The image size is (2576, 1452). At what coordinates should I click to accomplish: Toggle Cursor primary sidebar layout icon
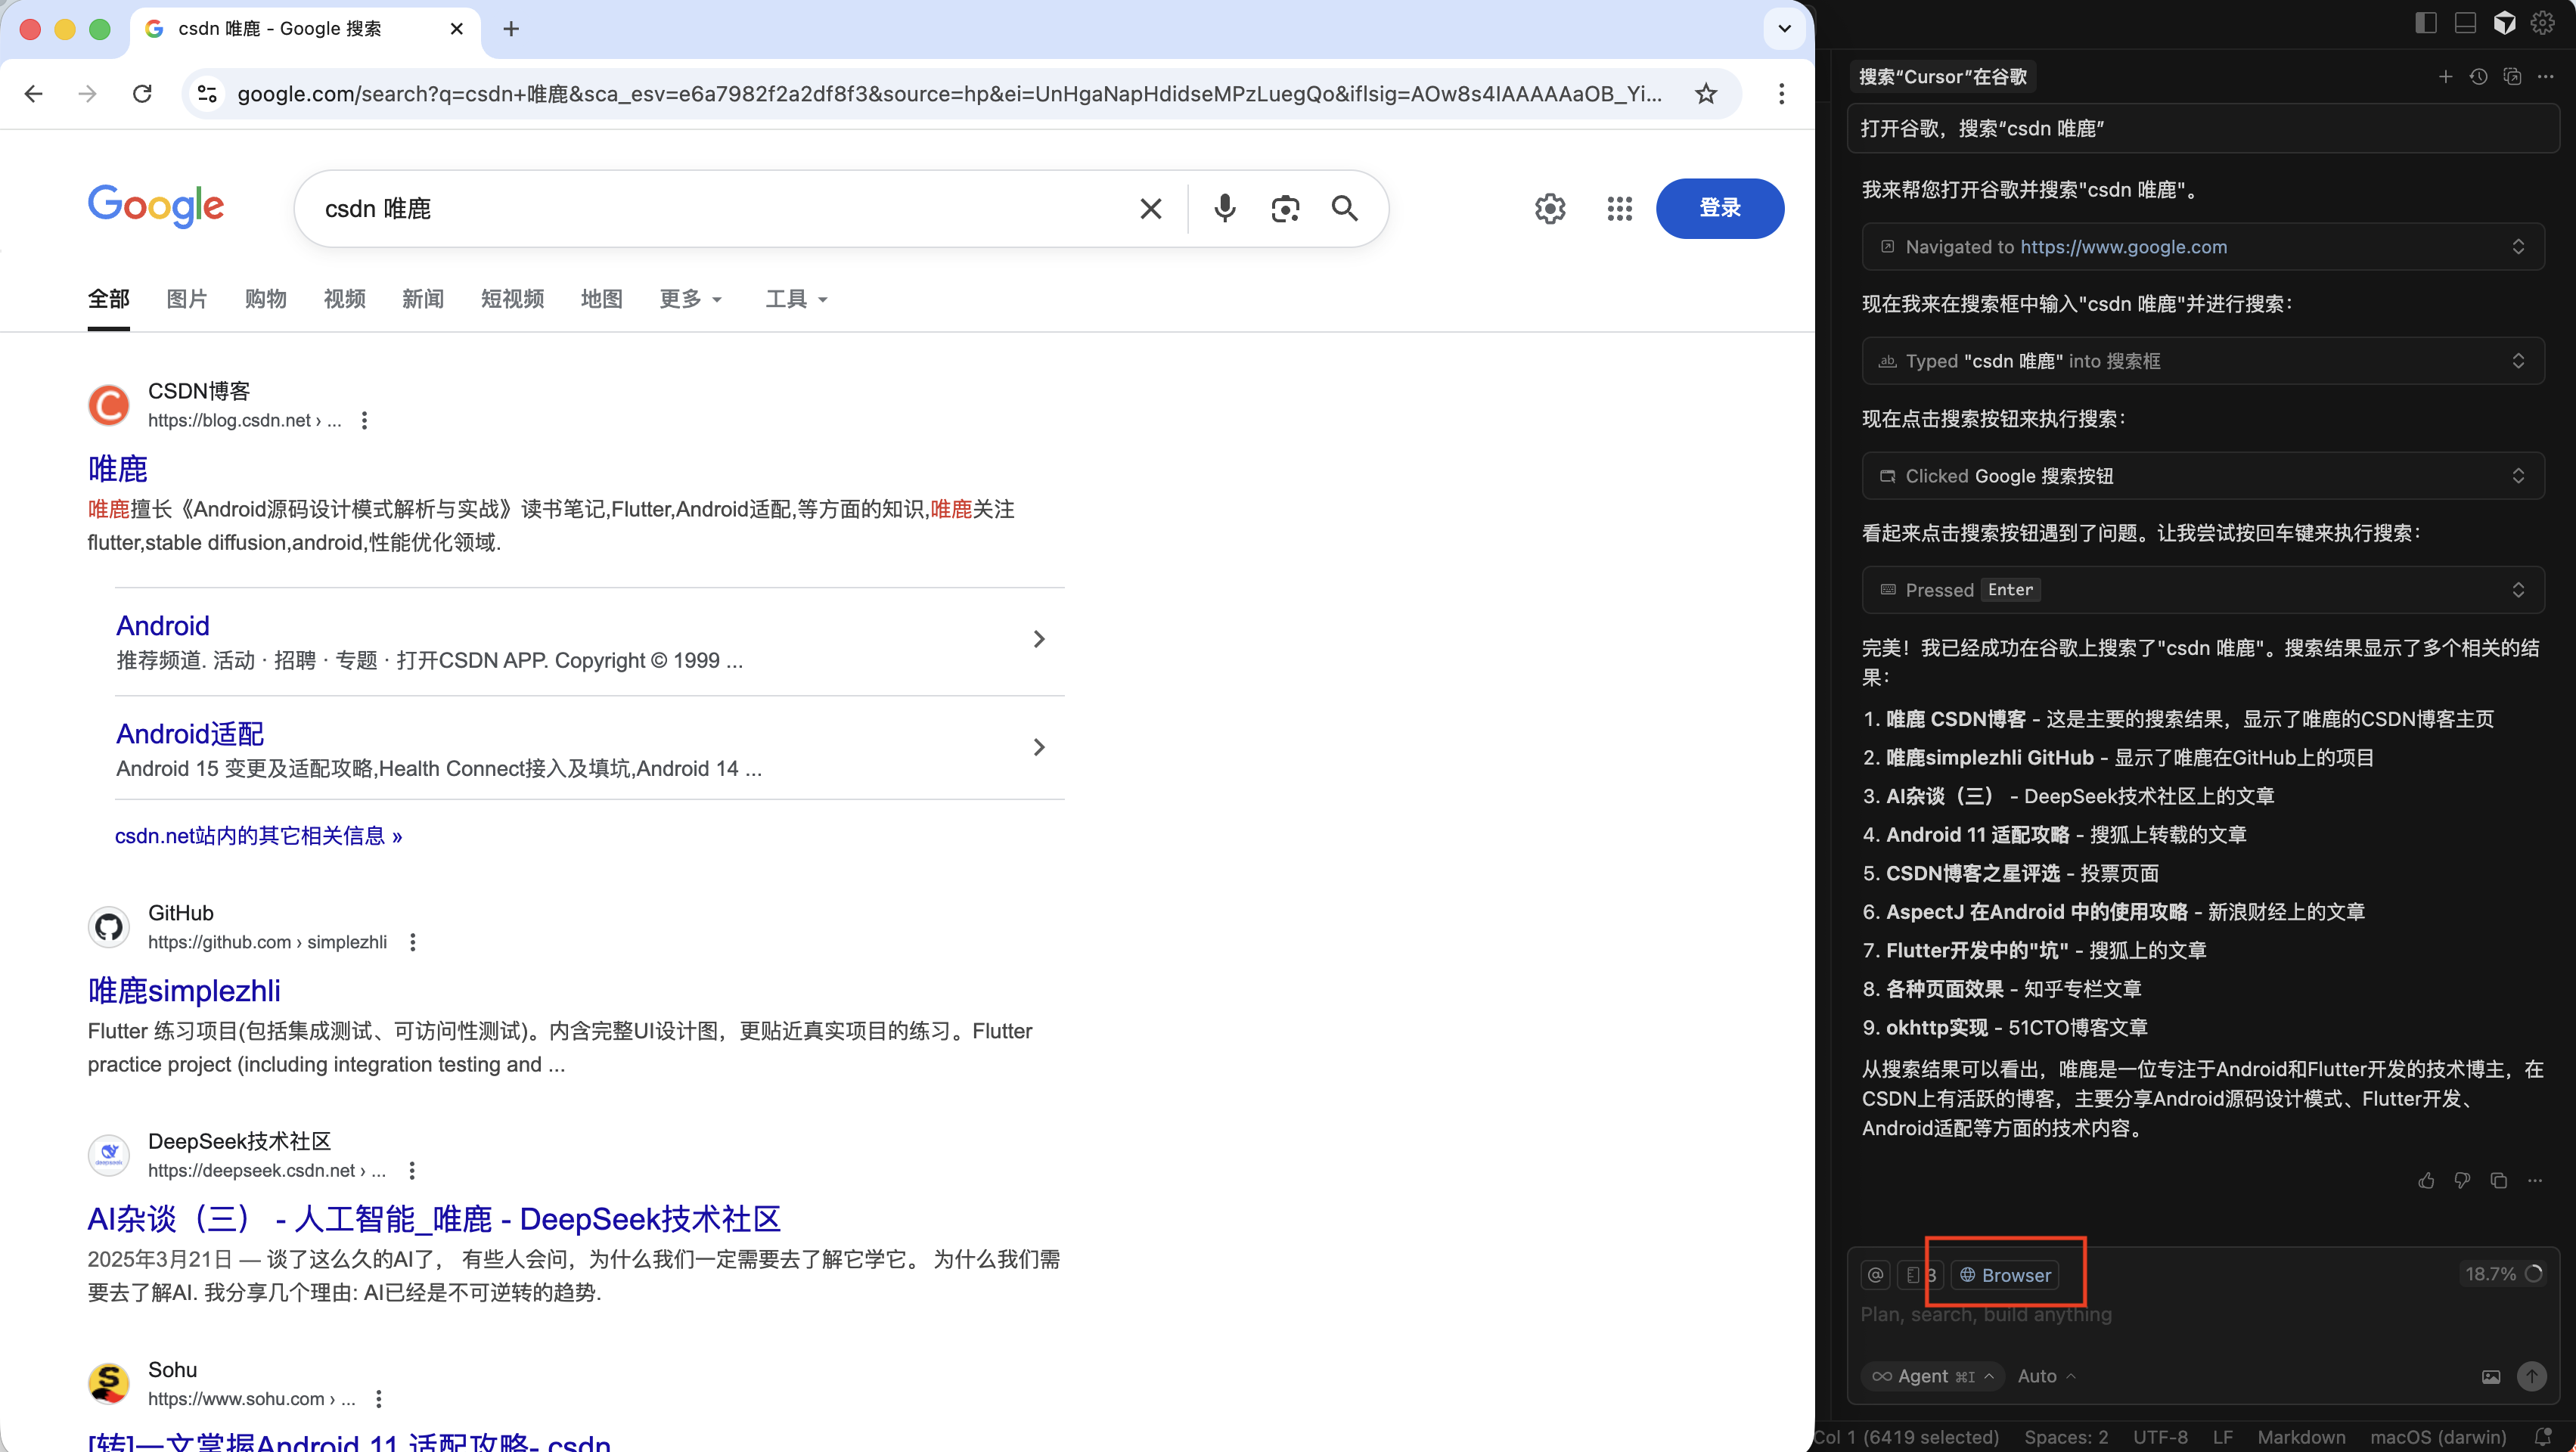2425,23
